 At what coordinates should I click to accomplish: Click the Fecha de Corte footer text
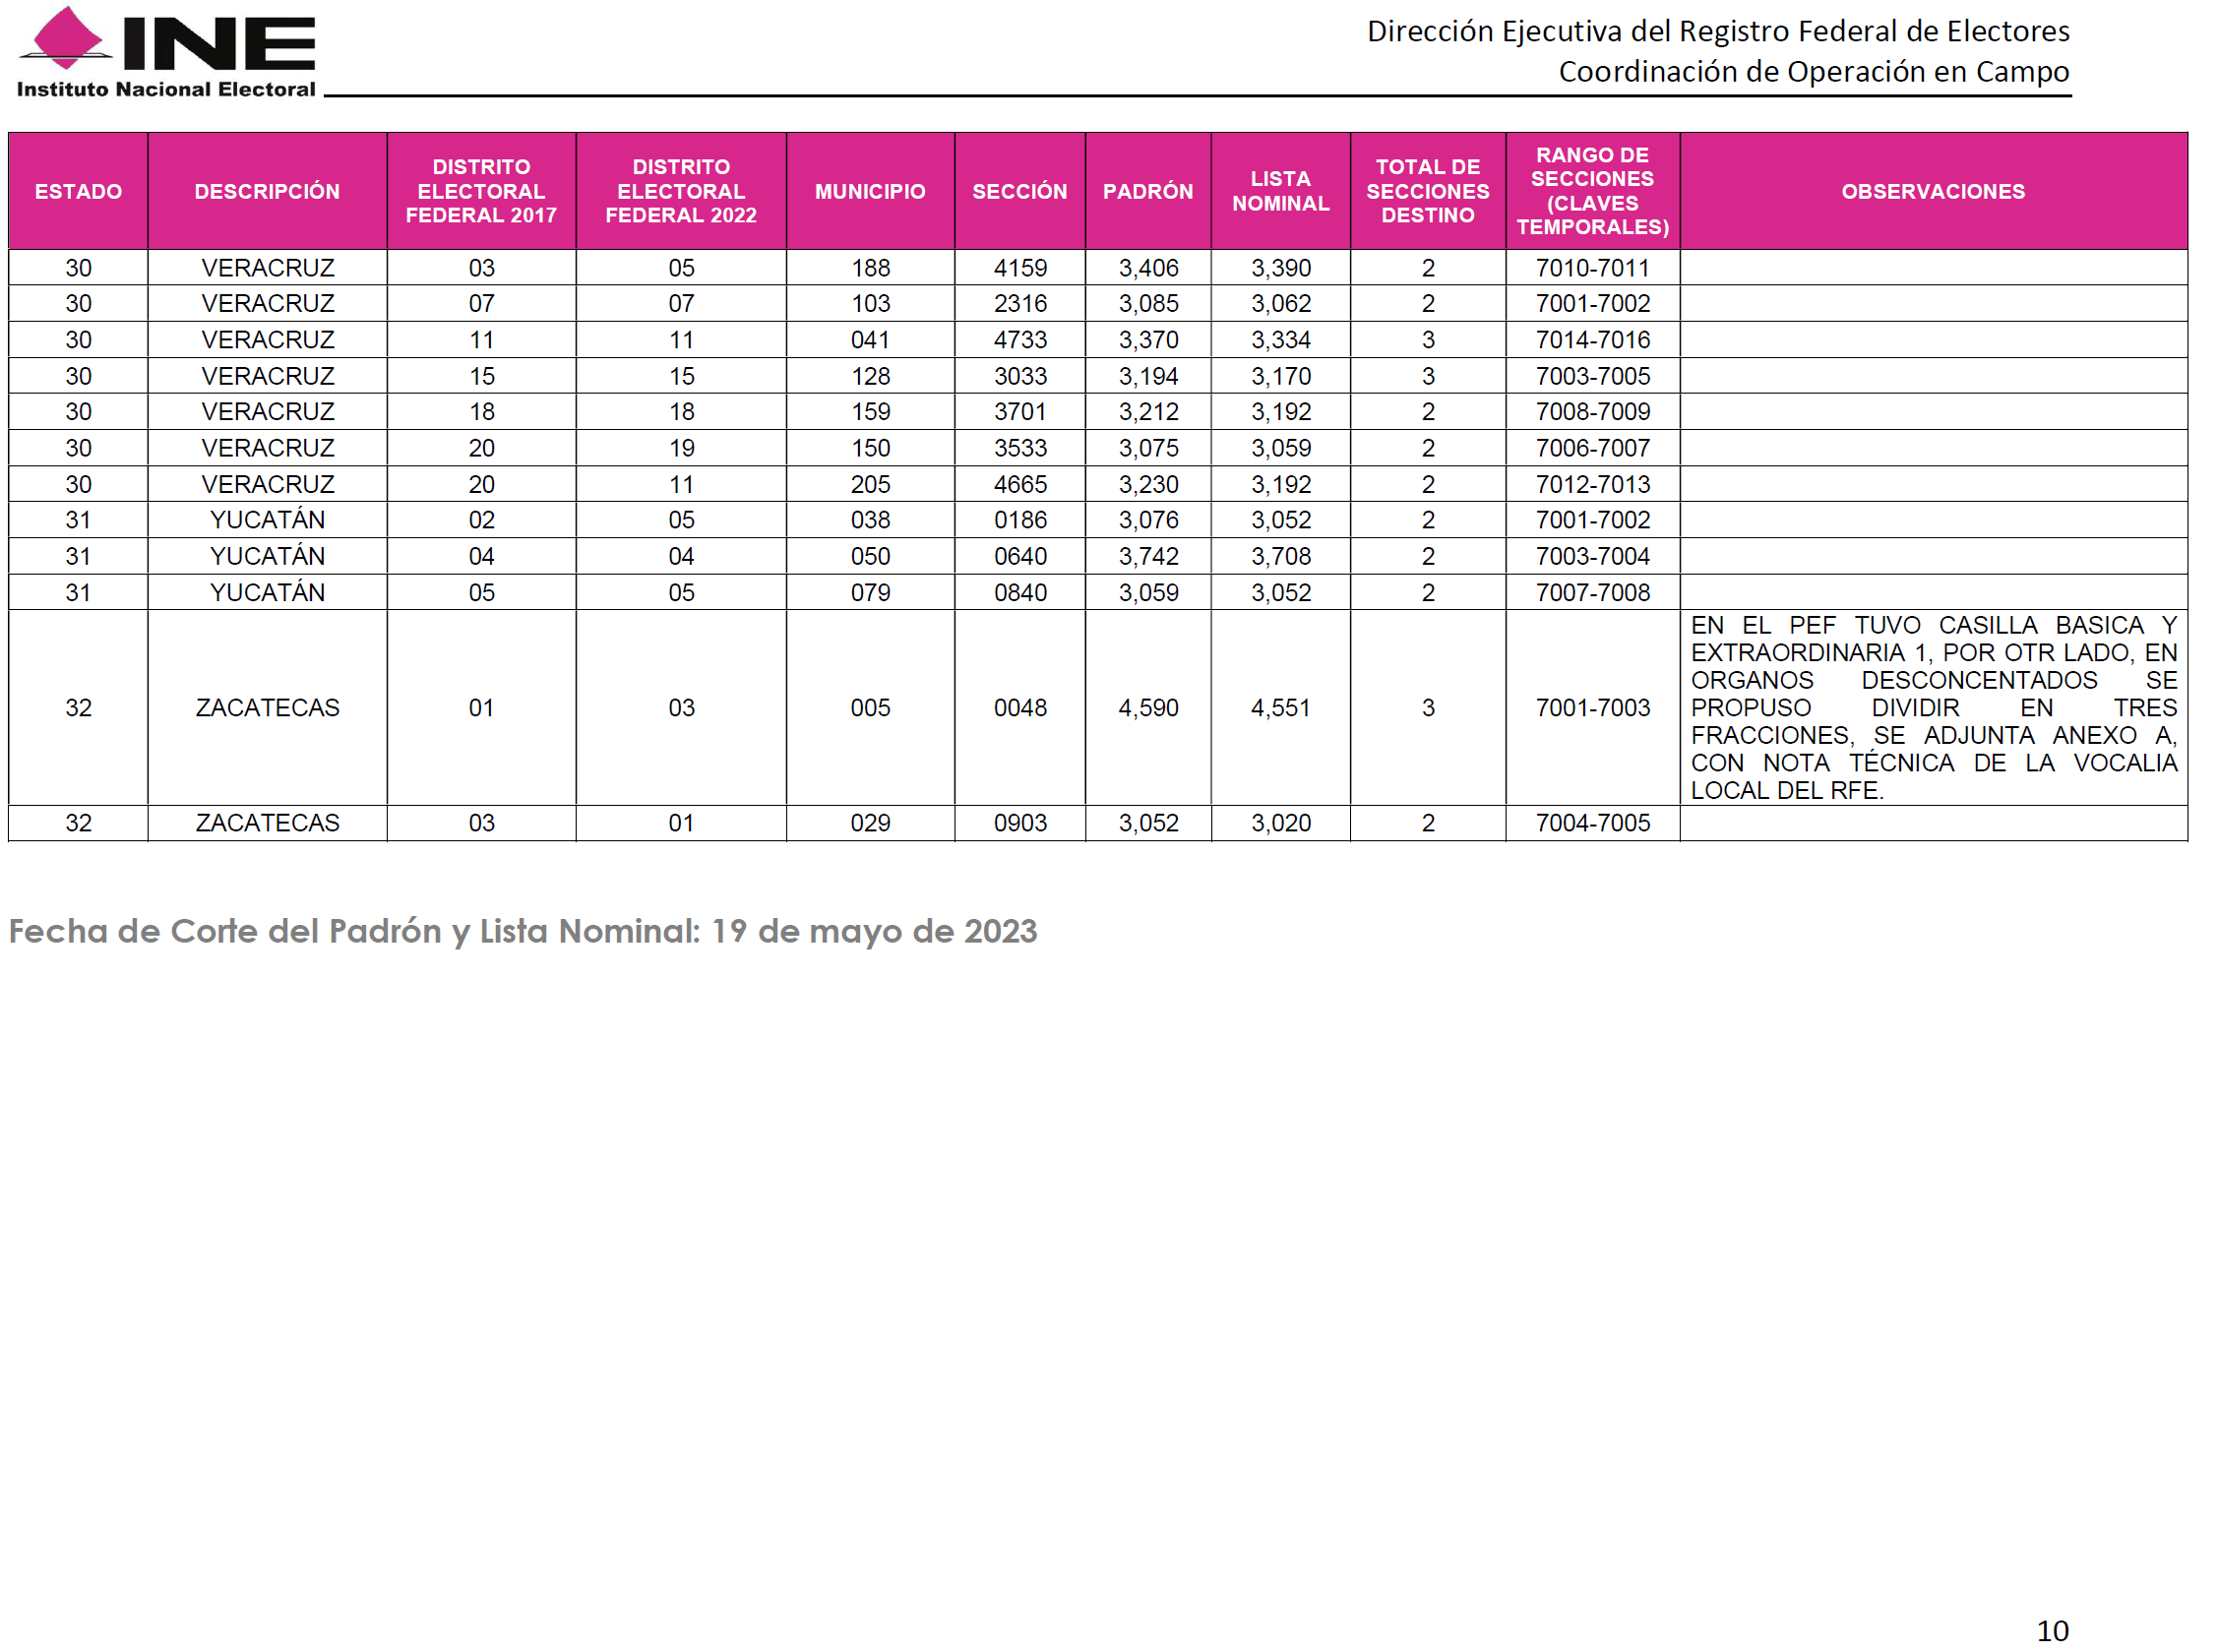click(522, 931)
